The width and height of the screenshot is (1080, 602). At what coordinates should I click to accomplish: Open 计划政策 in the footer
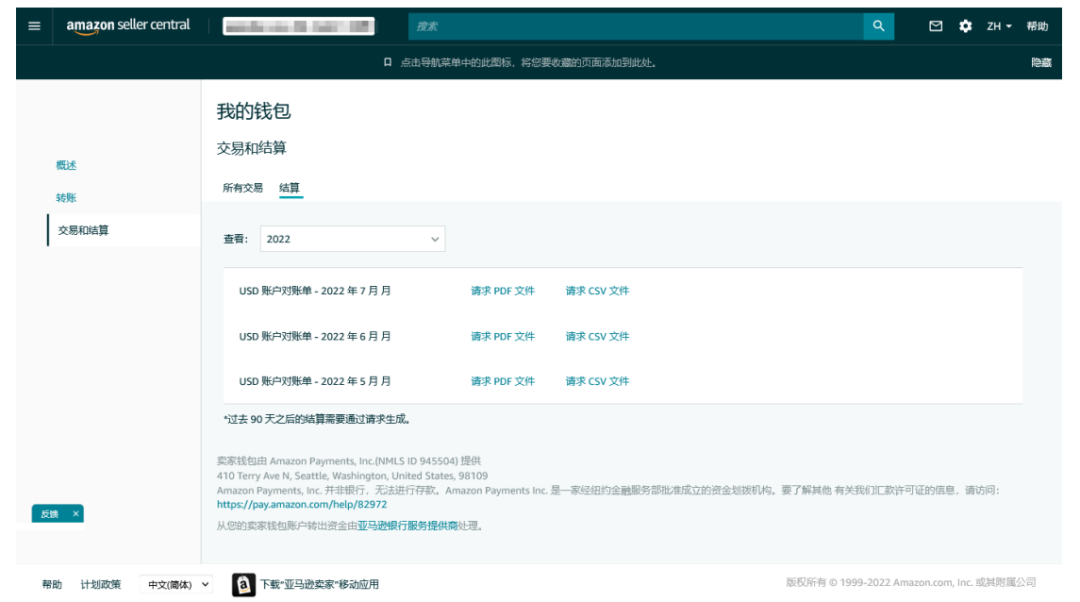pos(101,585)
